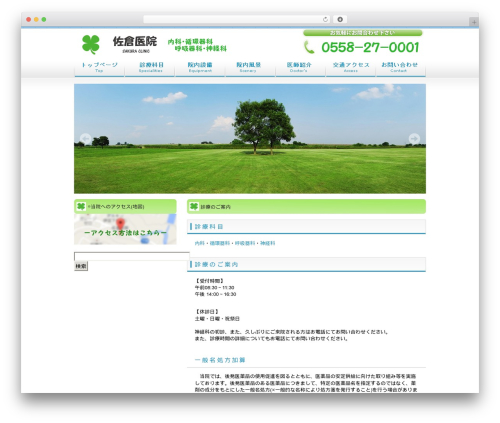Click phone number 0558-27-0001
Viewport: 500px width, 423px height.
click(x=370, y=47)
